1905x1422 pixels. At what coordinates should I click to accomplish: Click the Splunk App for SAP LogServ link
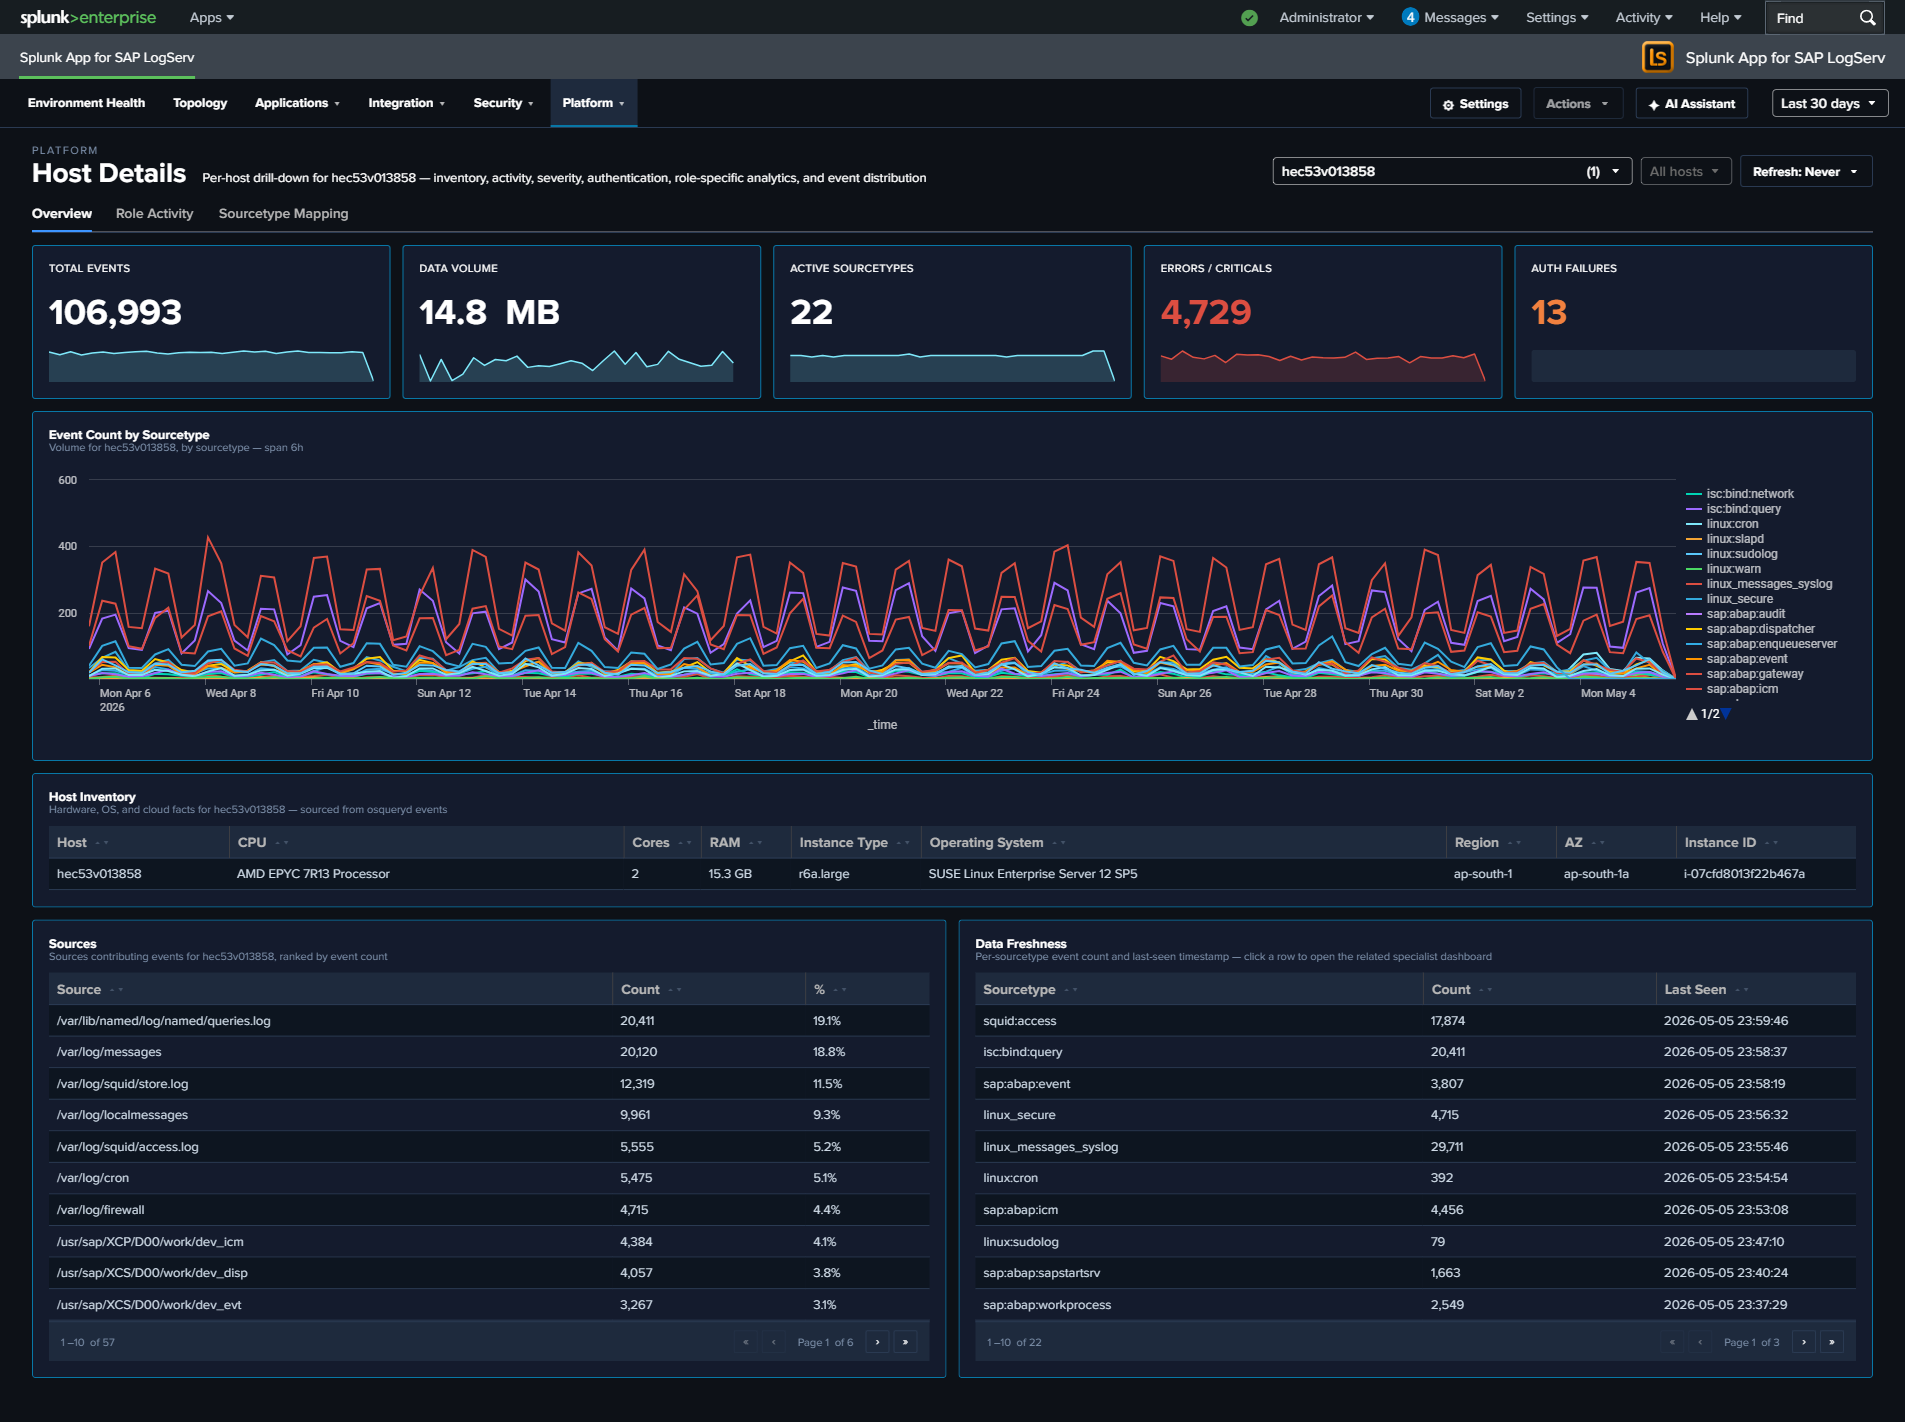pyautogui.click(x=107, y=57)
